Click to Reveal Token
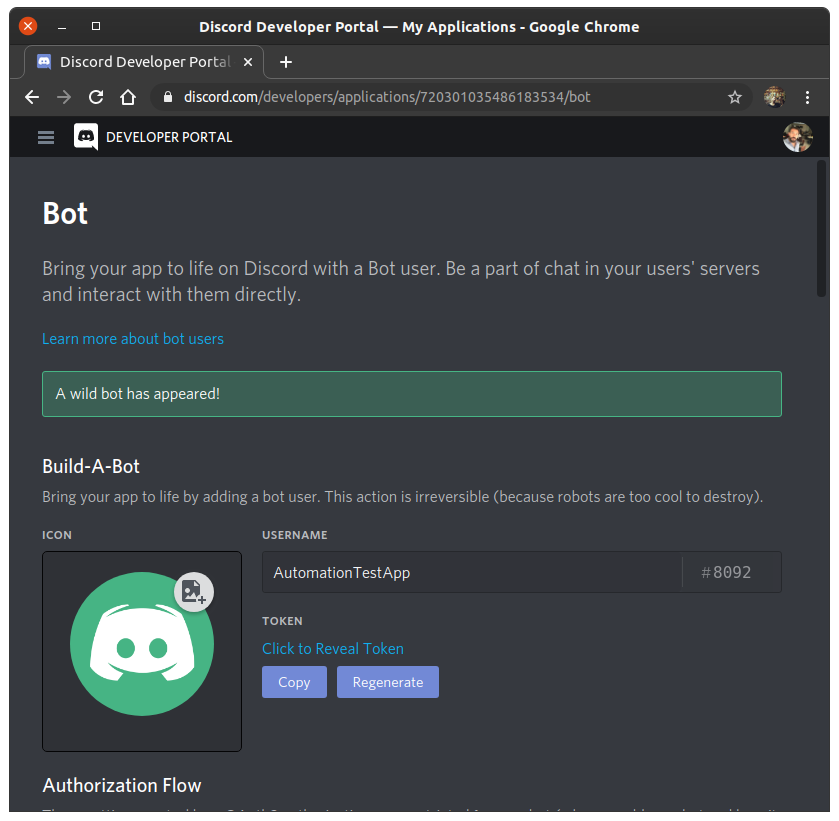839x821 pixels. coord(333,649)
